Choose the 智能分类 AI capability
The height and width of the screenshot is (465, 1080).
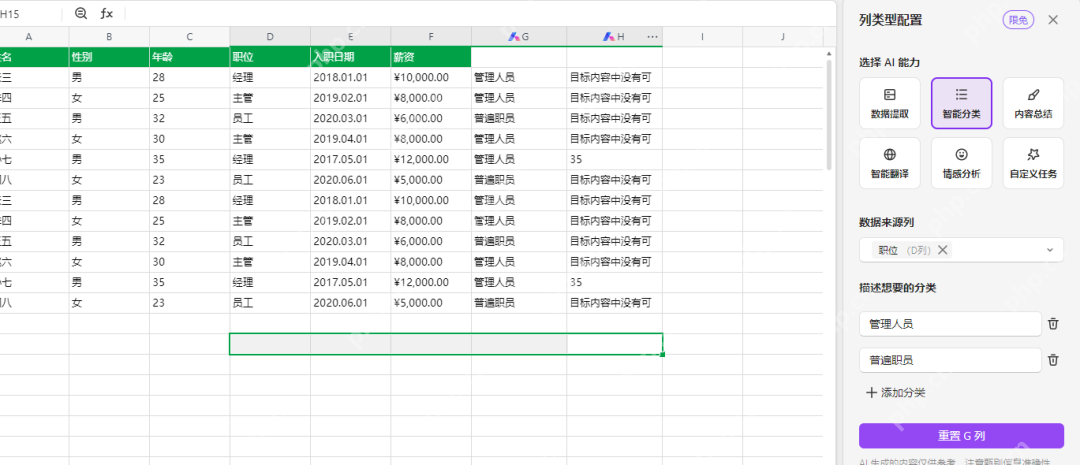coord(962,103)
